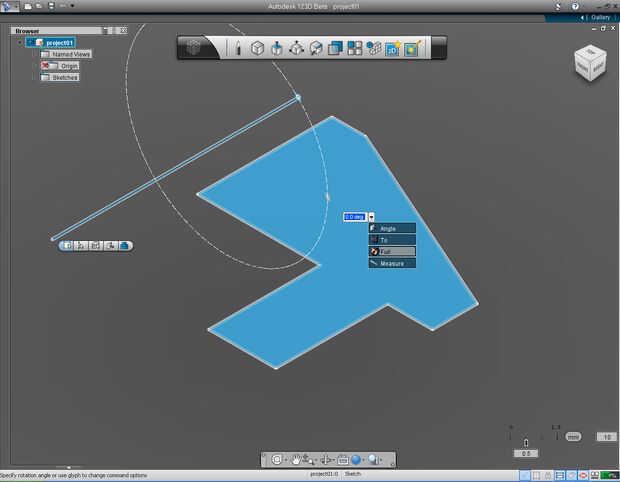Click the revolve axis line endpoint handle
The image size is (620, 482).
(298, 97)
